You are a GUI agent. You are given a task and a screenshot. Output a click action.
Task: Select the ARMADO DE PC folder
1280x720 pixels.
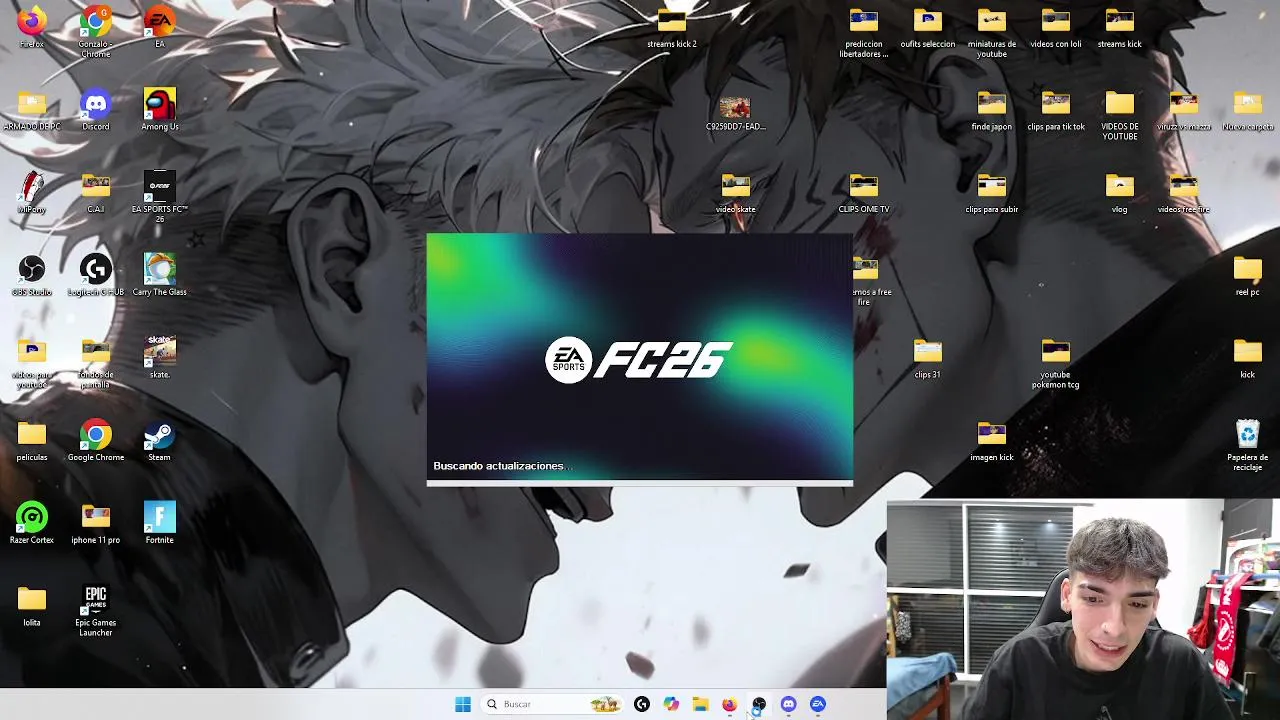(32, 110)
